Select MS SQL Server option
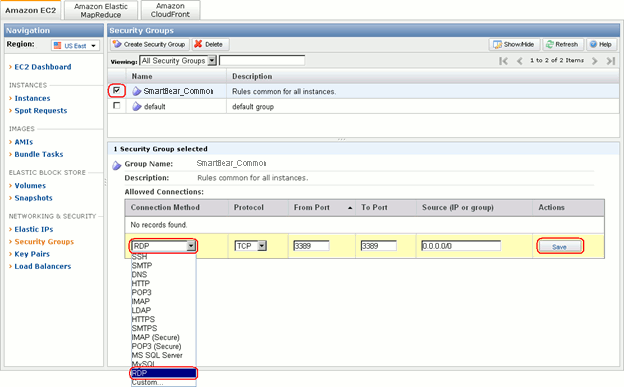 click(x=163, y=355)
